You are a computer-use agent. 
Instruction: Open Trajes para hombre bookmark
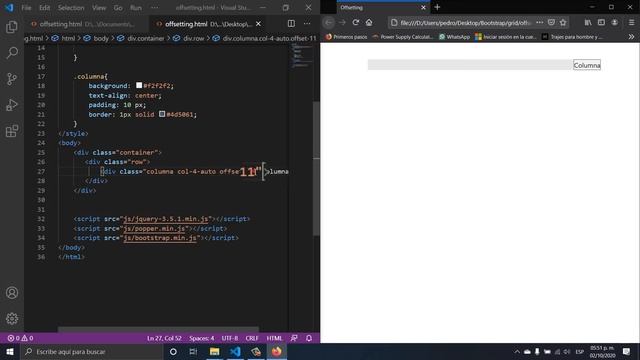(572, 37)
